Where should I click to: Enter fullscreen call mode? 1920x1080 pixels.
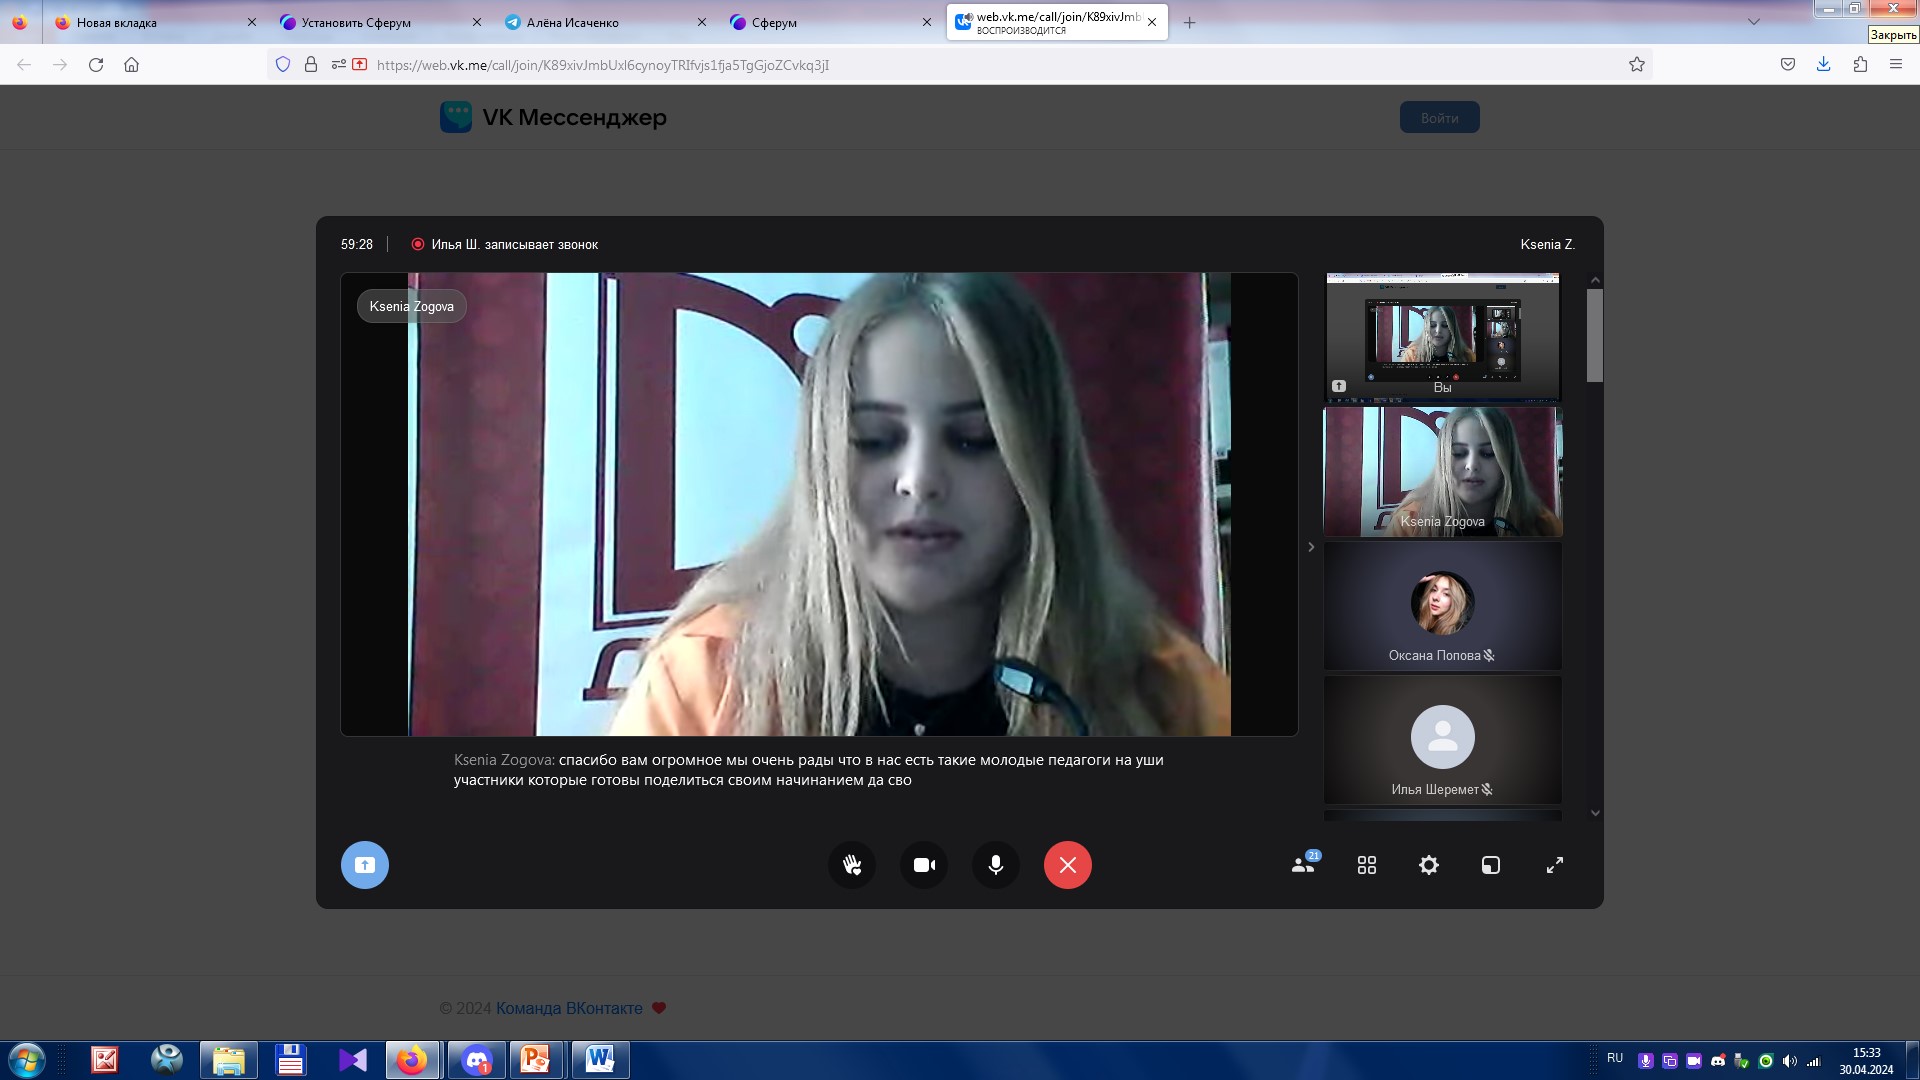[1555, 865]
